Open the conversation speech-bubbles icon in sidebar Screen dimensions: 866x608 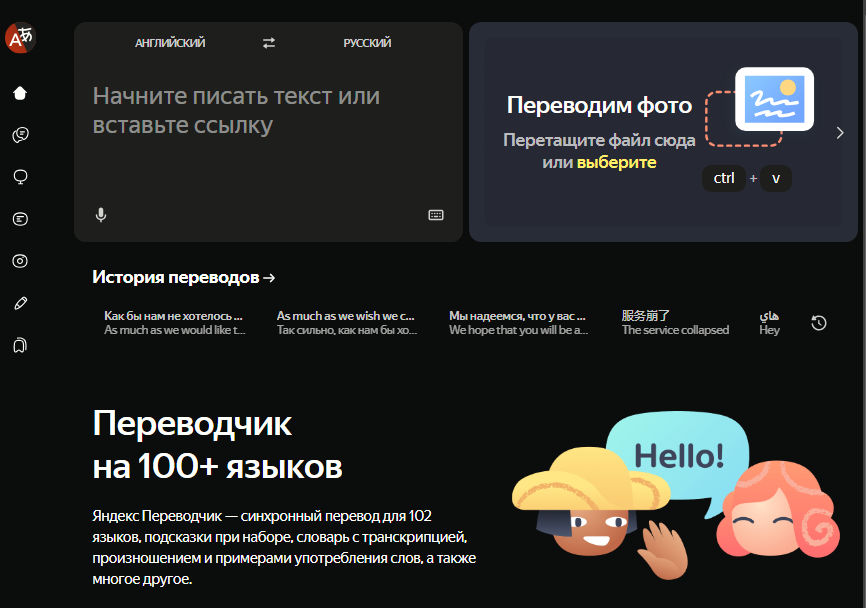(20, 134)
